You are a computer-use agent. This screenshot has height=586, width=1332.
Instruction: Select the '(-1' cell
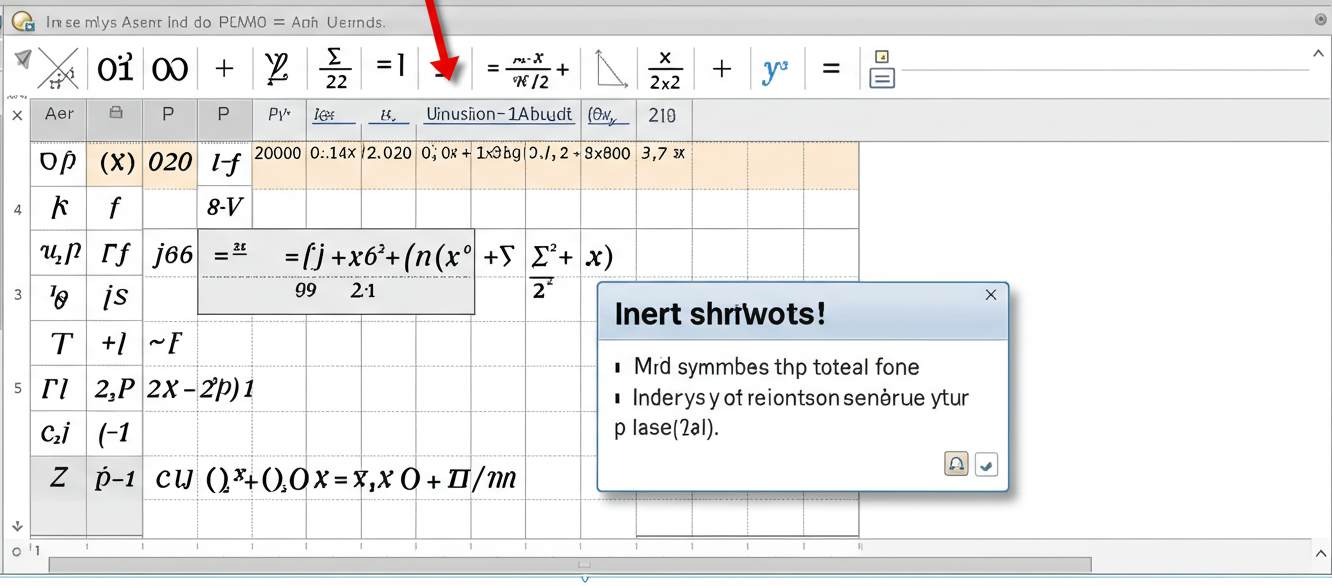[113, 434]
